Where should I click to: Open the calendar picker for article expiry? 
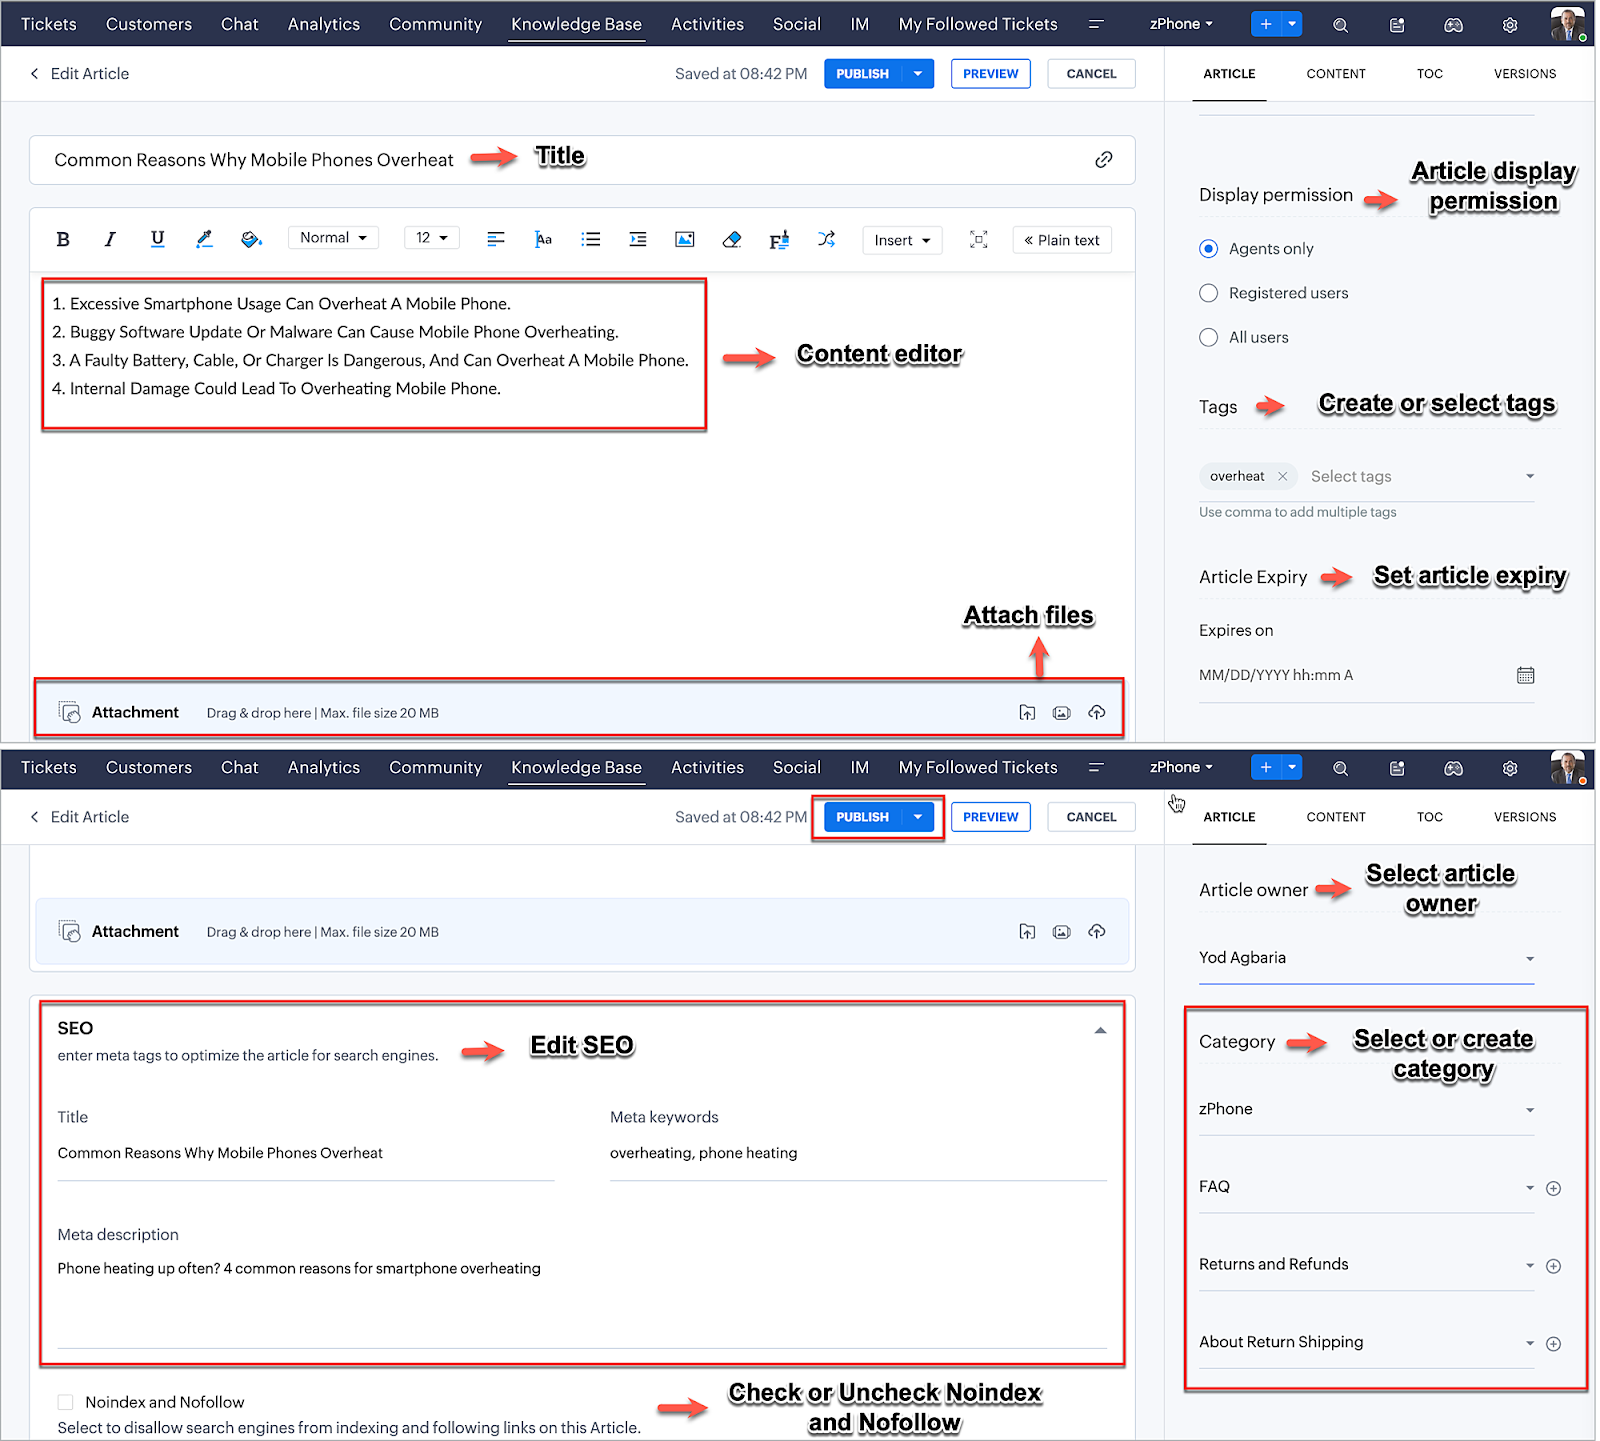(x=1525, y=675)
